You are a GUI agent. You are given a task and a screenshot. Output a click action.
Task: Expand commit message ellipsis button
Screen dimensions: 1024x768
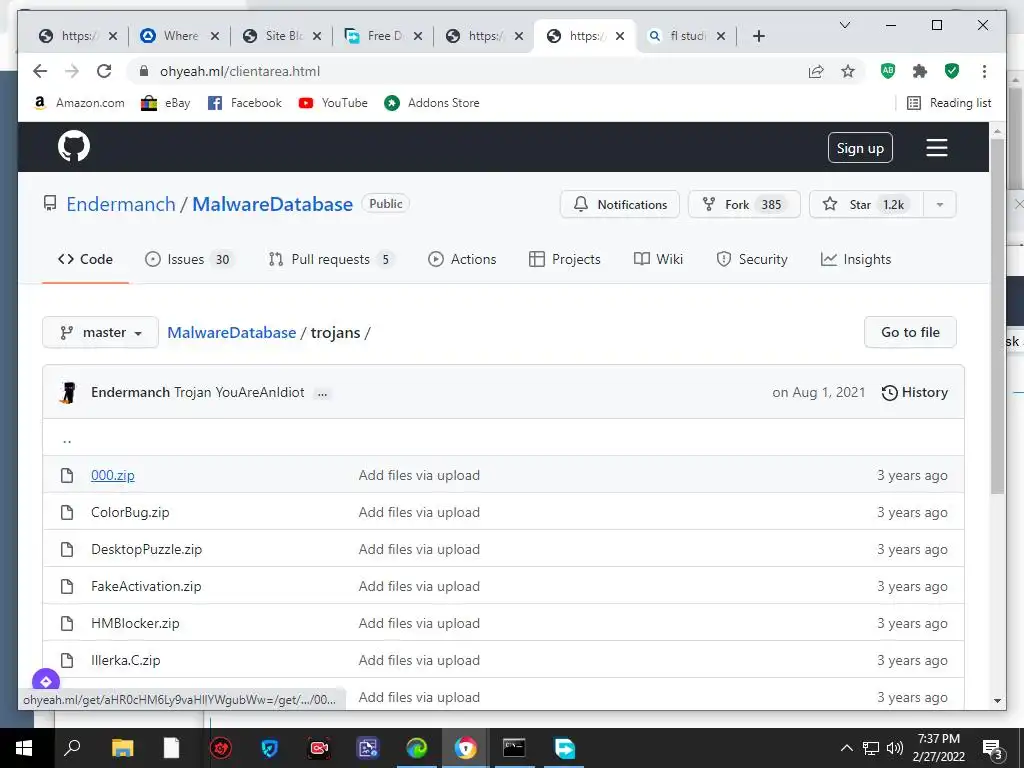pyautogui.click(x=322, y=393)
